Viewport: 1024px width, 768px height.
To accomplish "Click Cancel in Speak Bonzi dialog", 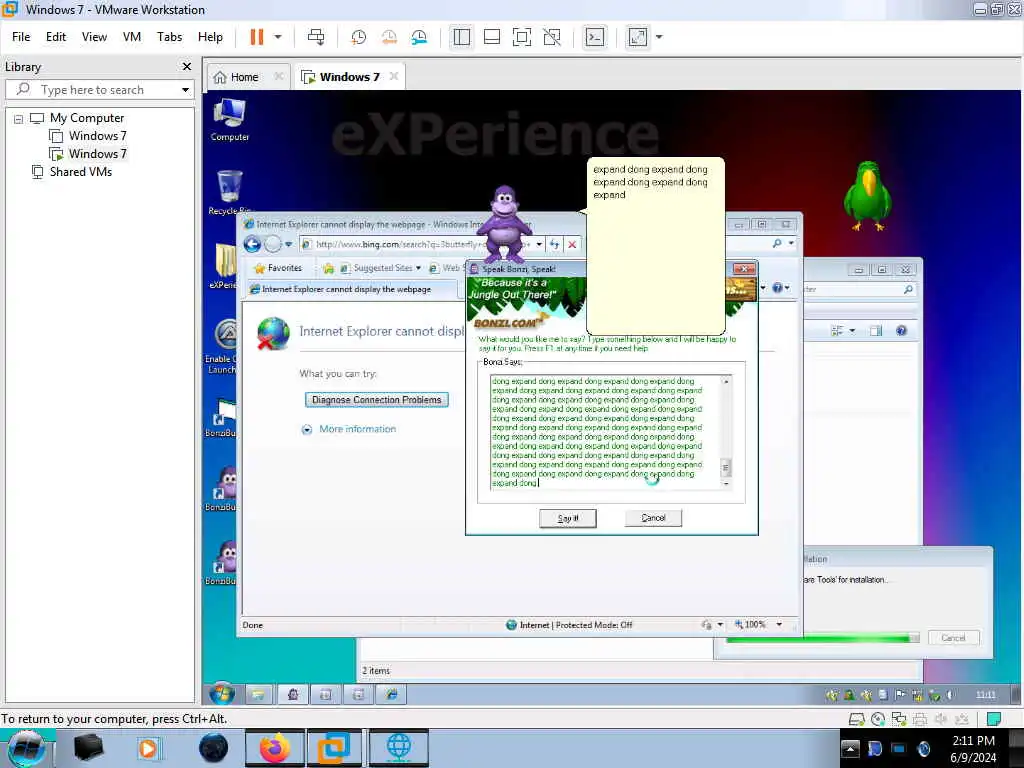I will [x=653, y=518].
